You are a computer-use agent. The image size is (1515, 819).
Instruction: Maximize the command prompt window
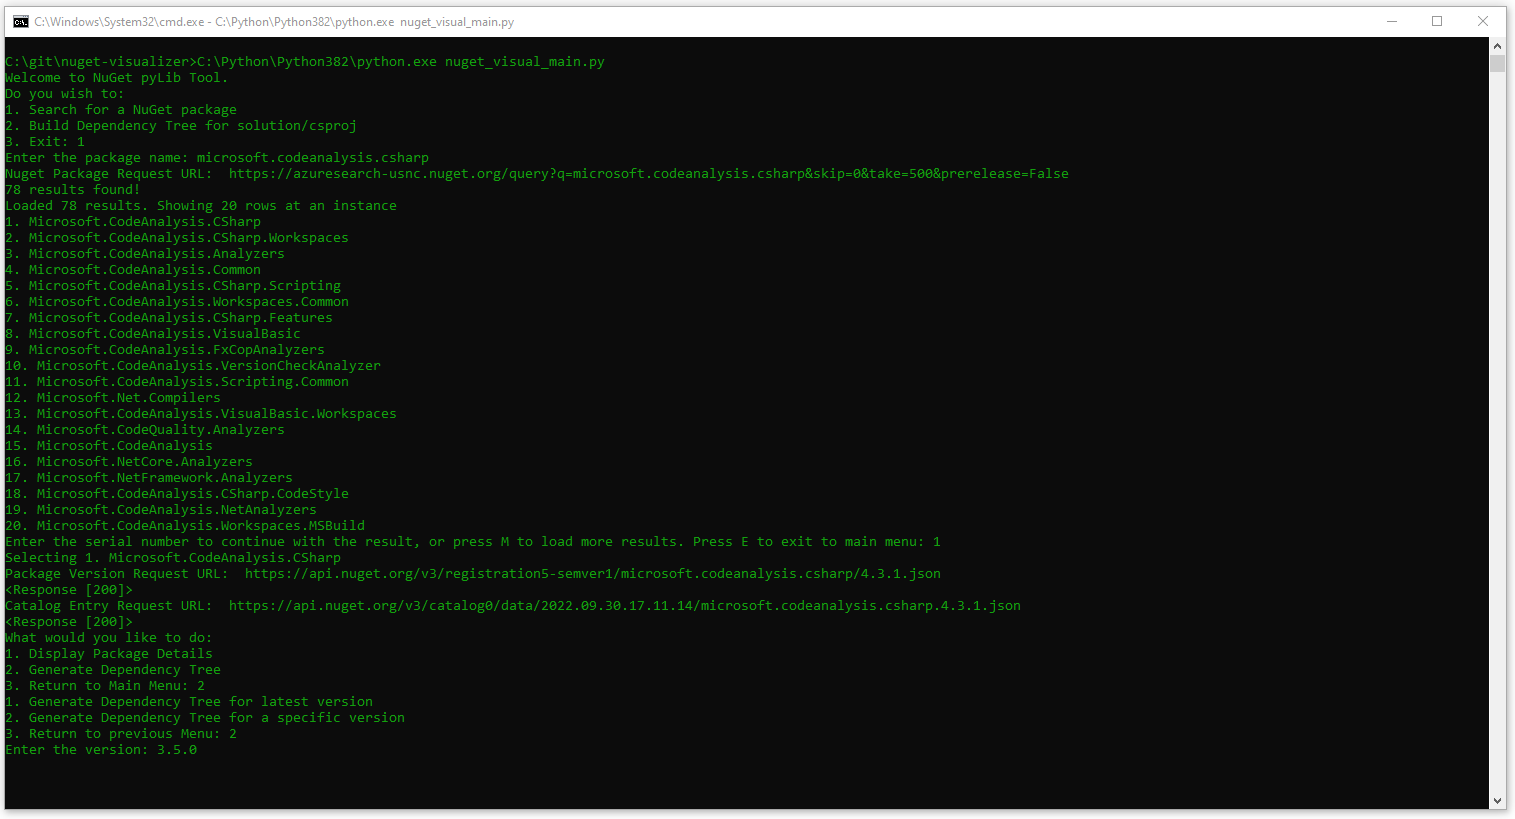coord(1437,21)
